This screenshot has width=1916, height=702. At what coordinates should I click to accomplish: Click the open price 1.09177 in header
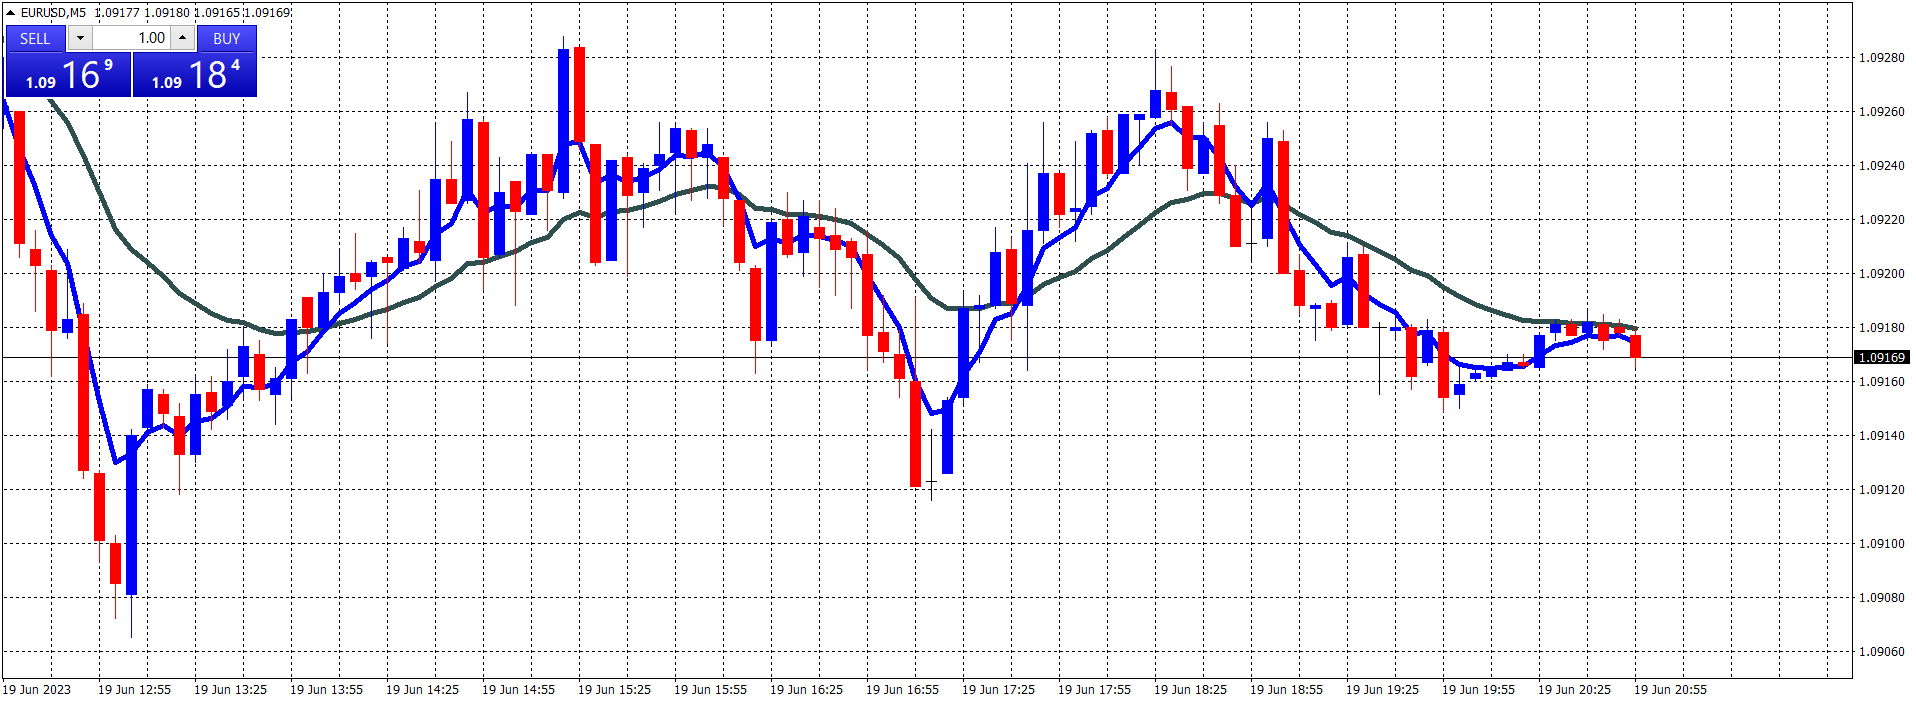[x=117, y=13]
